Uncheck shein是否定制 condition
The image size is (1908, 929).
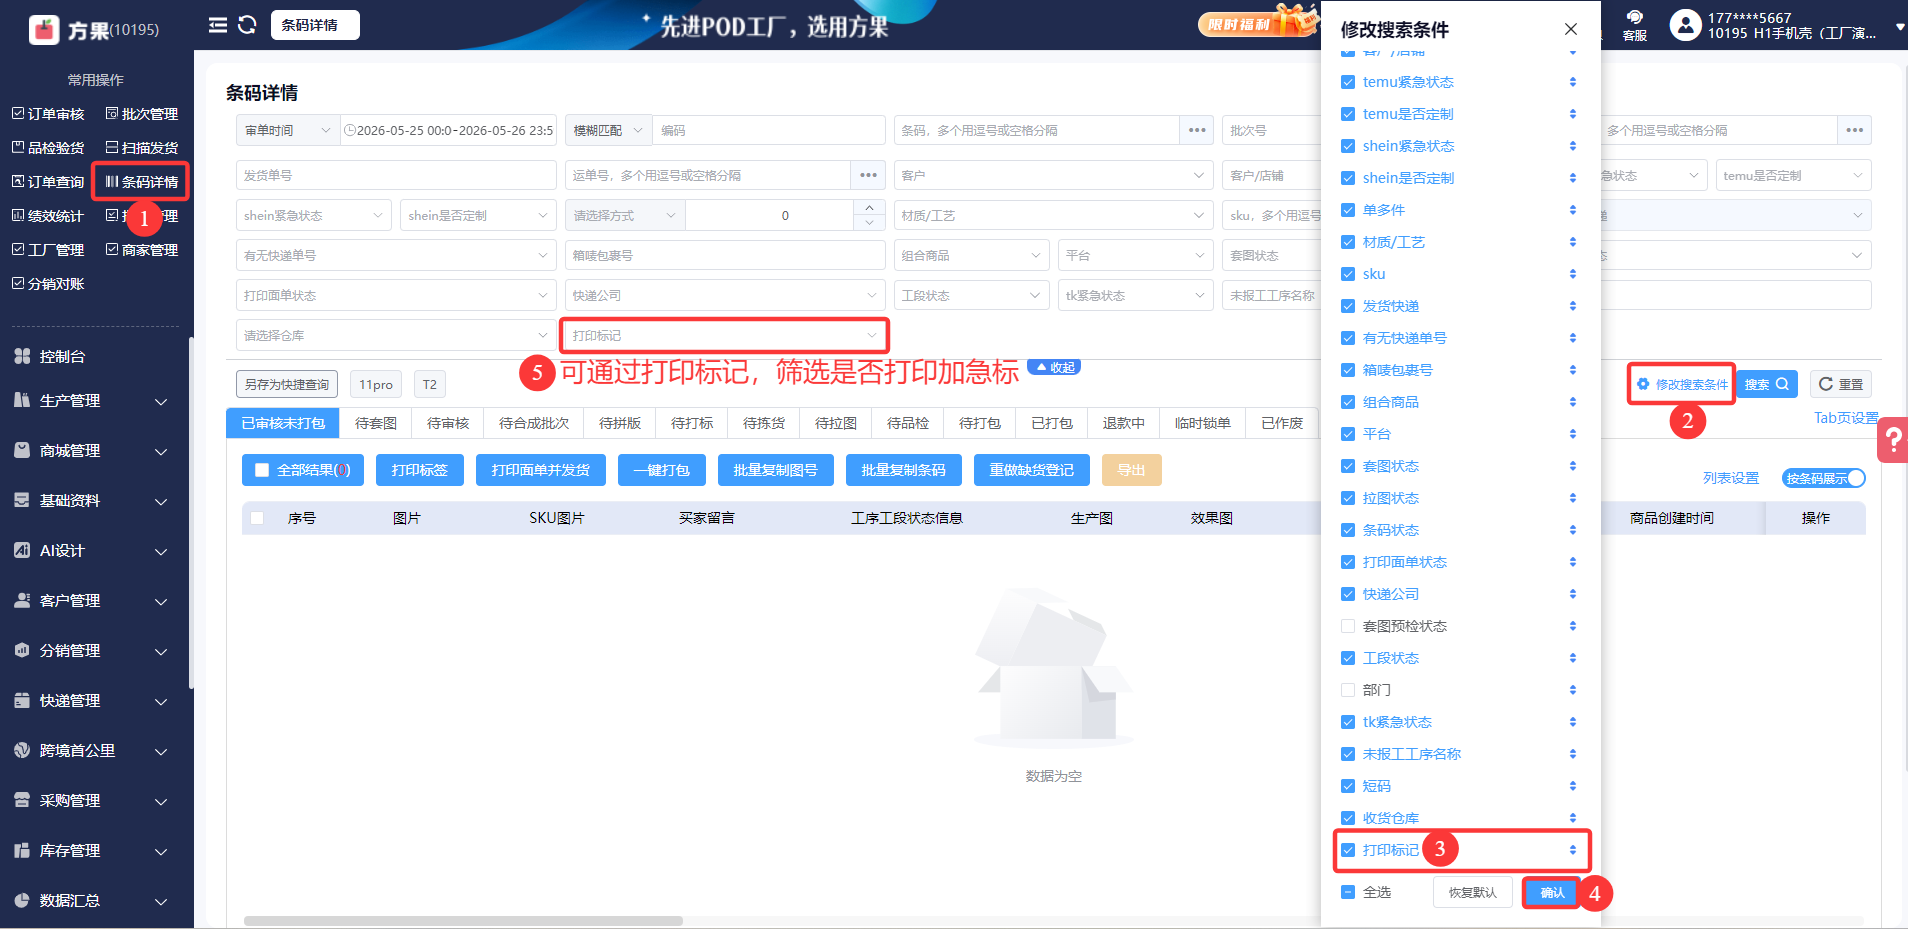pos(1348,178)
